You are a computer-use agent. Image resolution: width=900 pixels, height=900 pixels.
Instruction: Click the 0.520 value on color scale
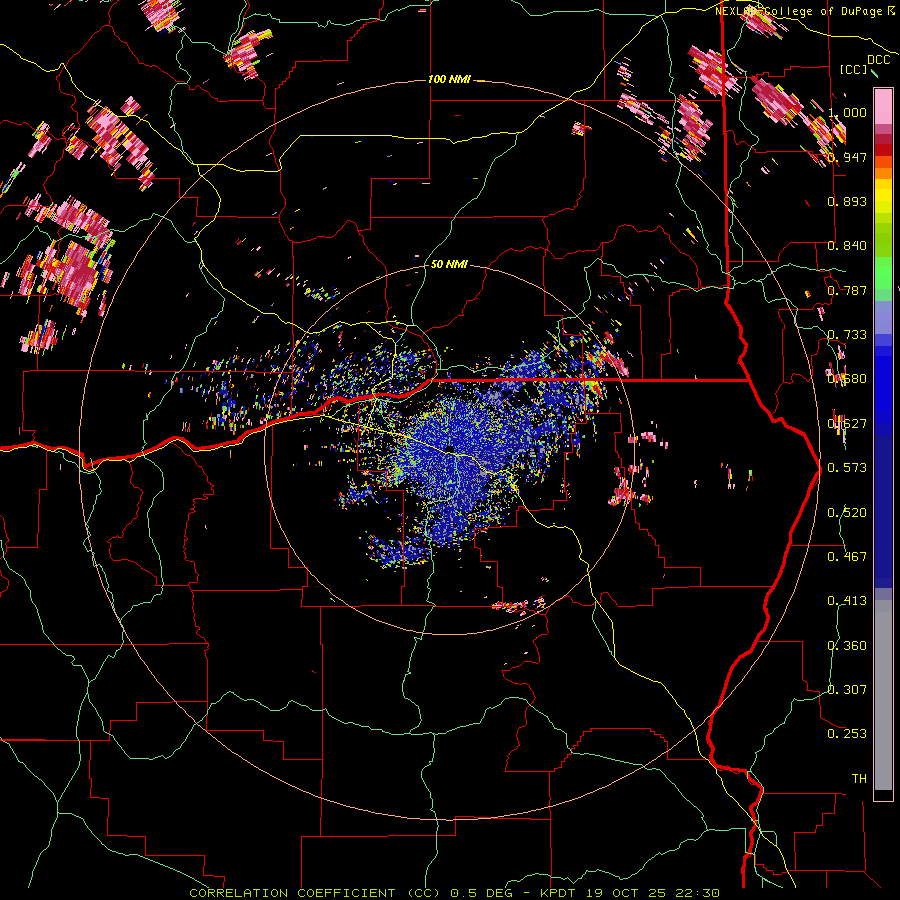847,513
